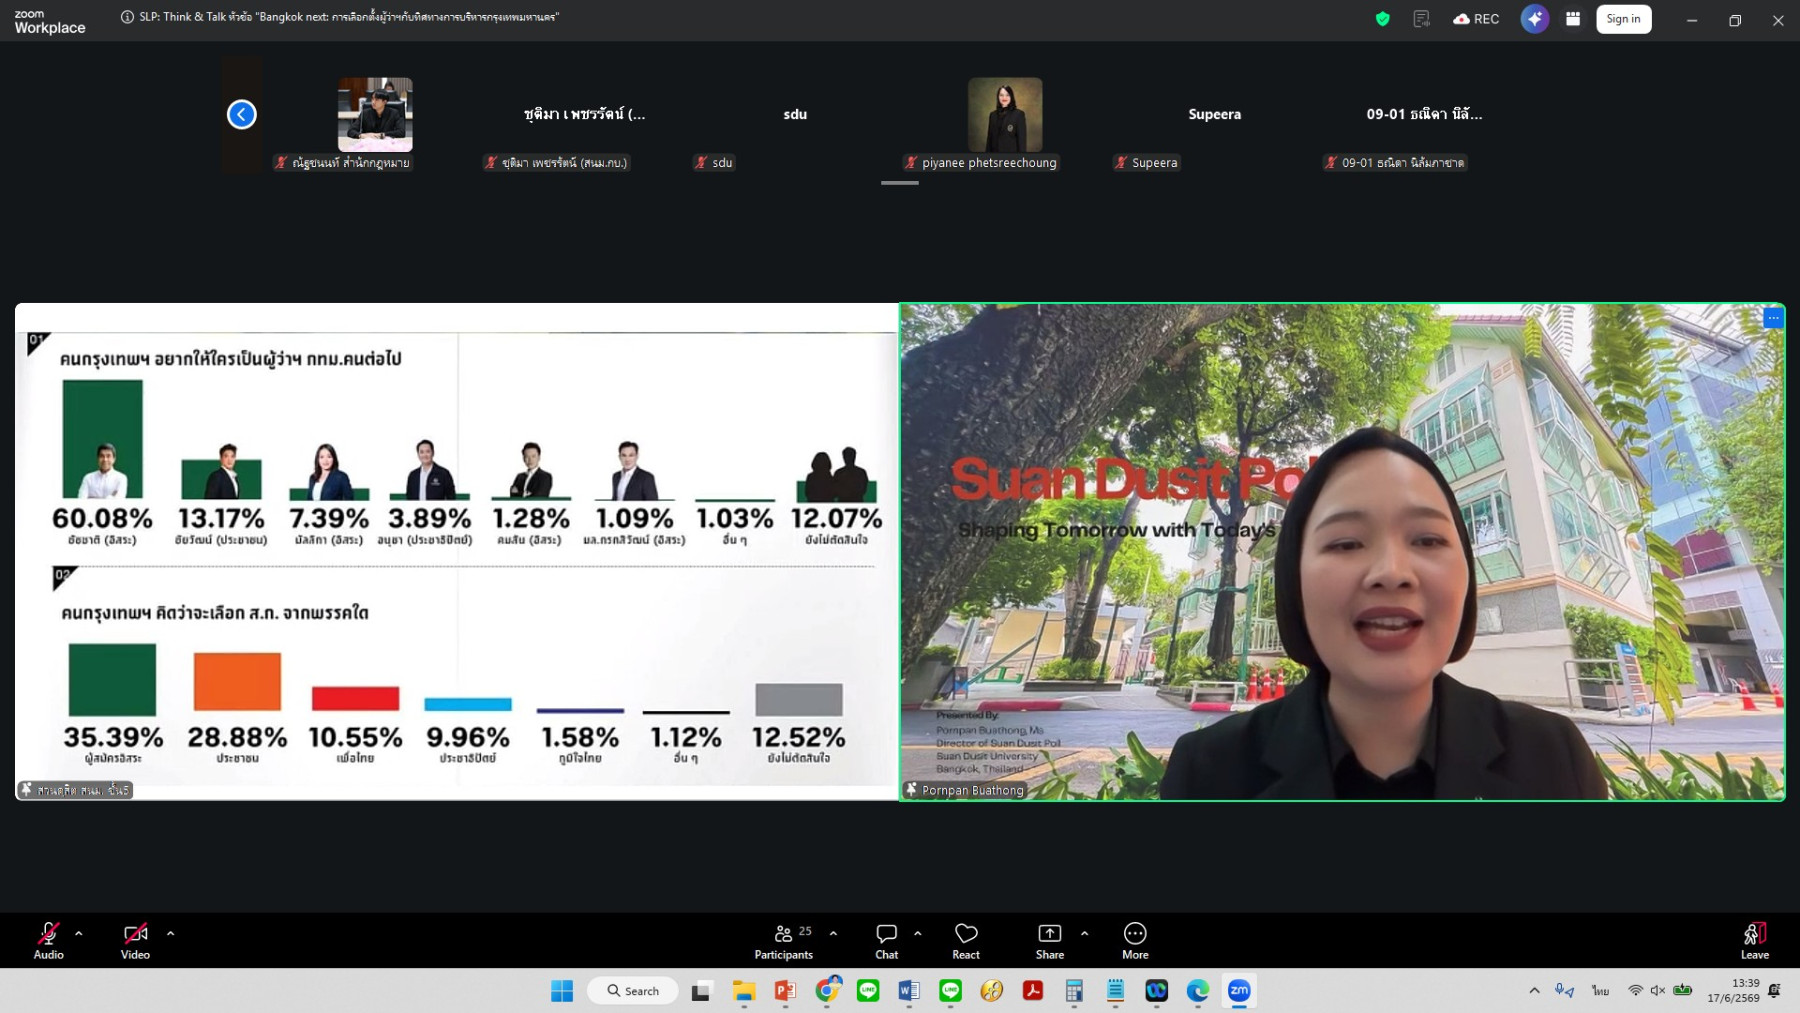
Task: Show hidden system tray icons
Action: click(x=1534, y=991)
